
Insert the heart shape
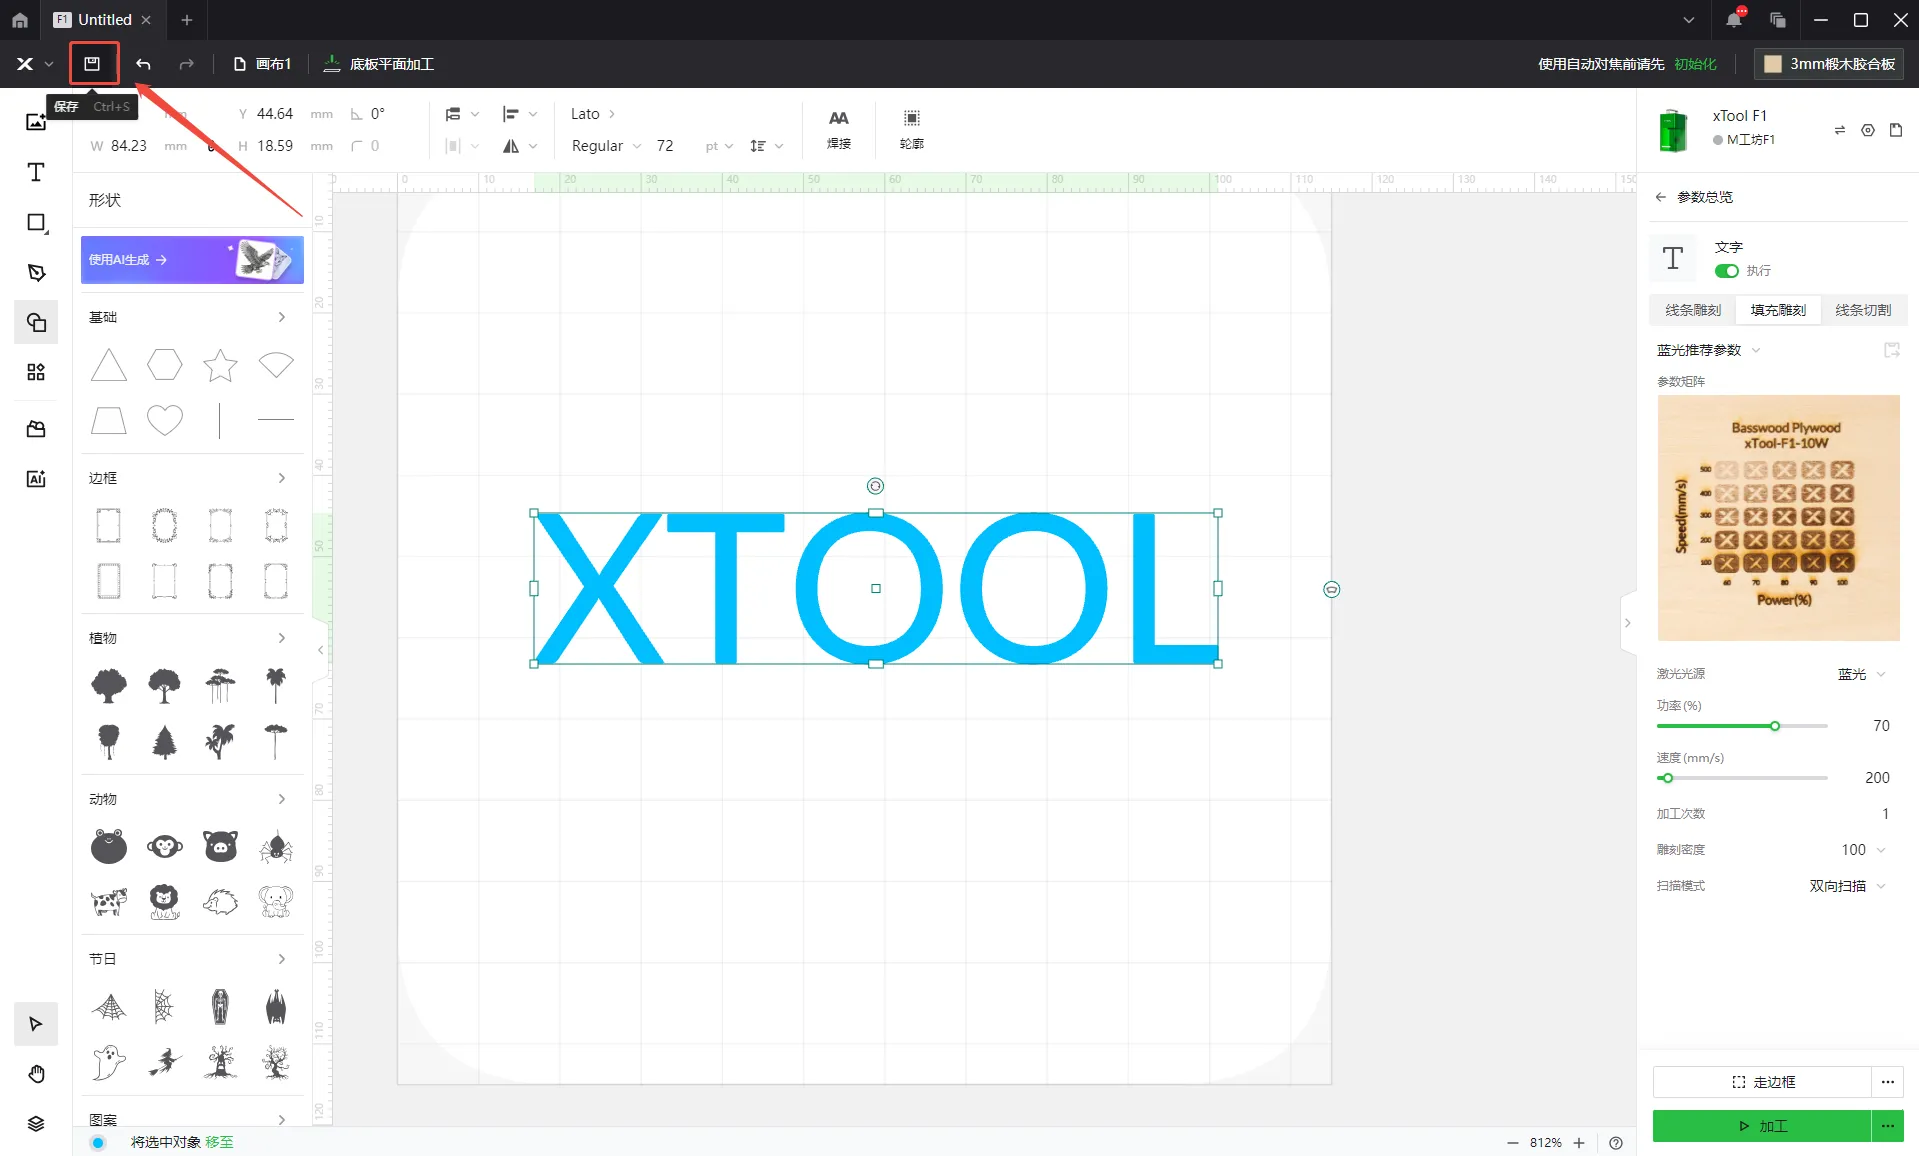tap(165, 420)
